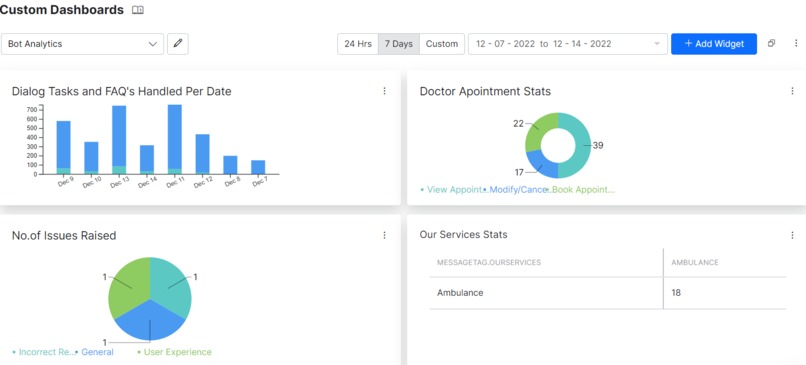
Task: Click the Our Services Stats title
Action: tap(463, 234)
